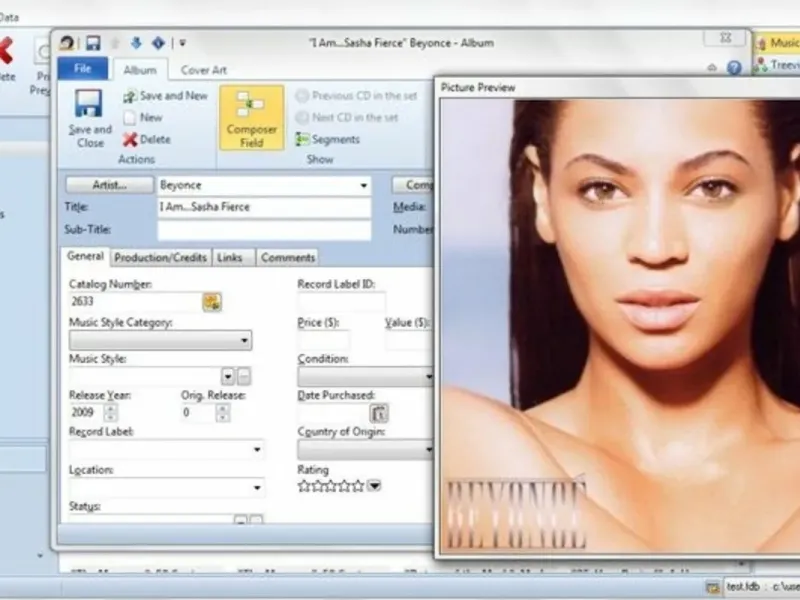Viewport: 800px width, 600px height.
Task: Open Record Label dropdown
Action: [257, 449]
